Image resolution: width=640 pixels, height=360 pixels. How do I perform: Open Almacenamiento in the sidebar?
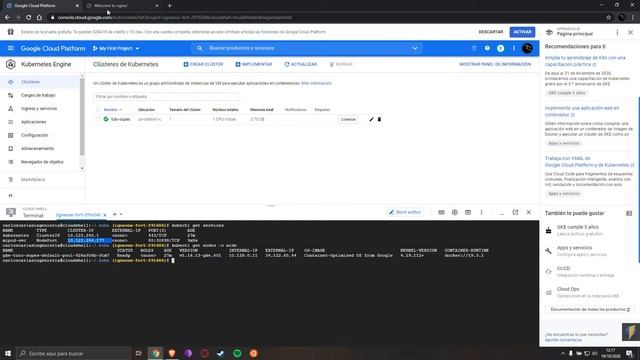pos(38,149)
